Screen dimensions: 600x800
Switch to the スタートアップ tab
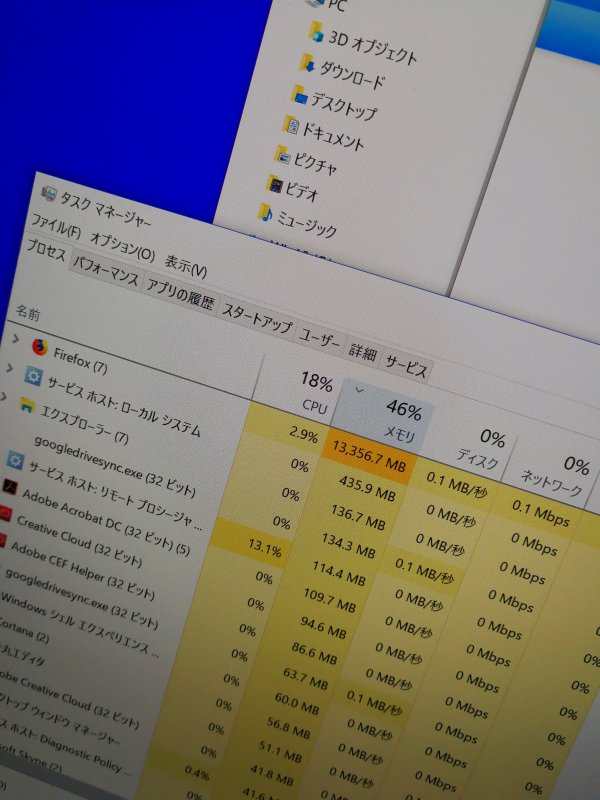point(257,319)
